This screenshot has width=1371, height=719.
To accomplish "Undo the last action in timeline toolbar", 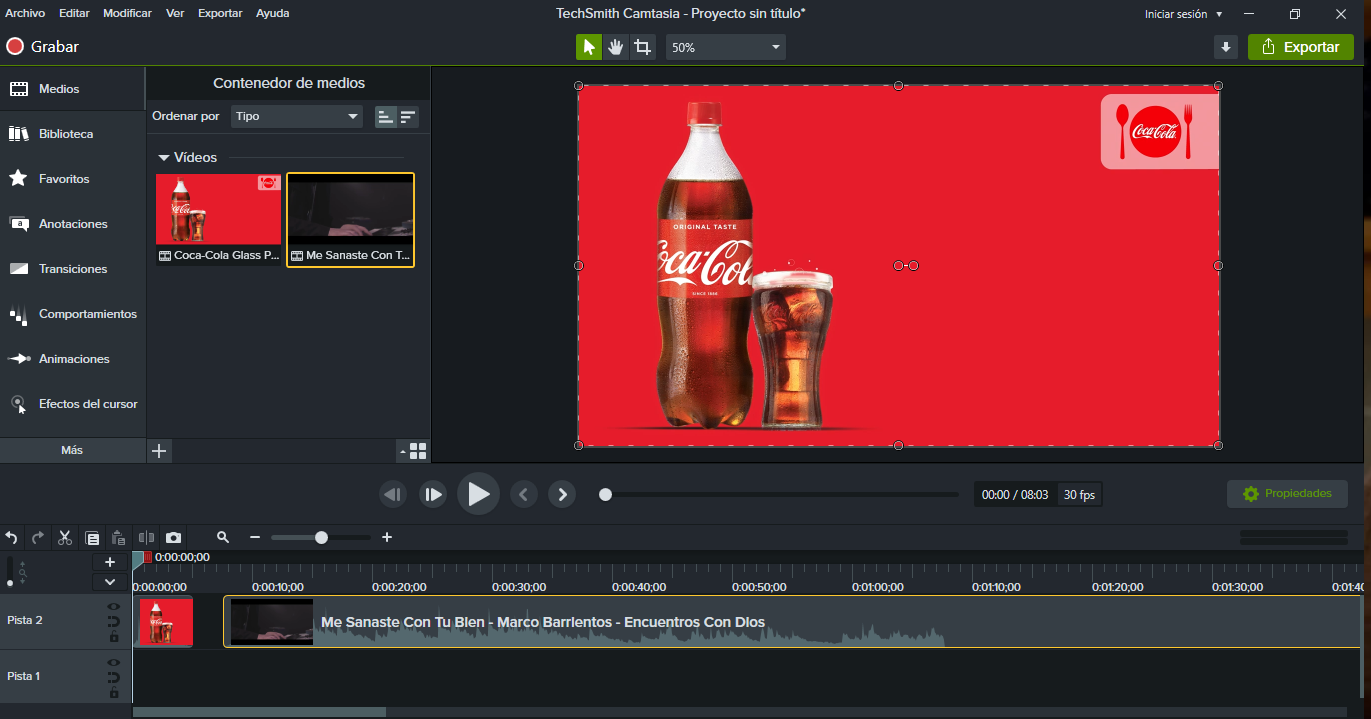I will click(x=11, y=538).
